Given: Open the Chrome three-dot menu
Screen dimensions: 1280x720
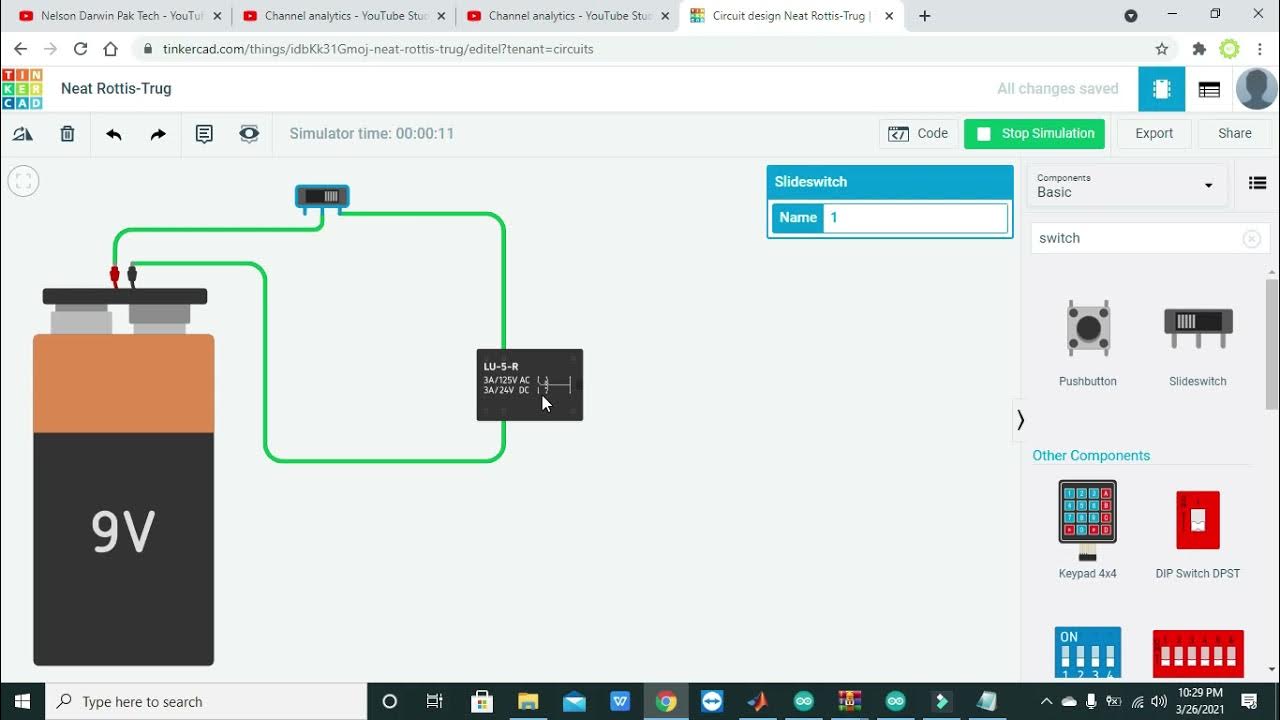Looking at the screenshot, I should pyautogui.click(x=1260, y=49).
